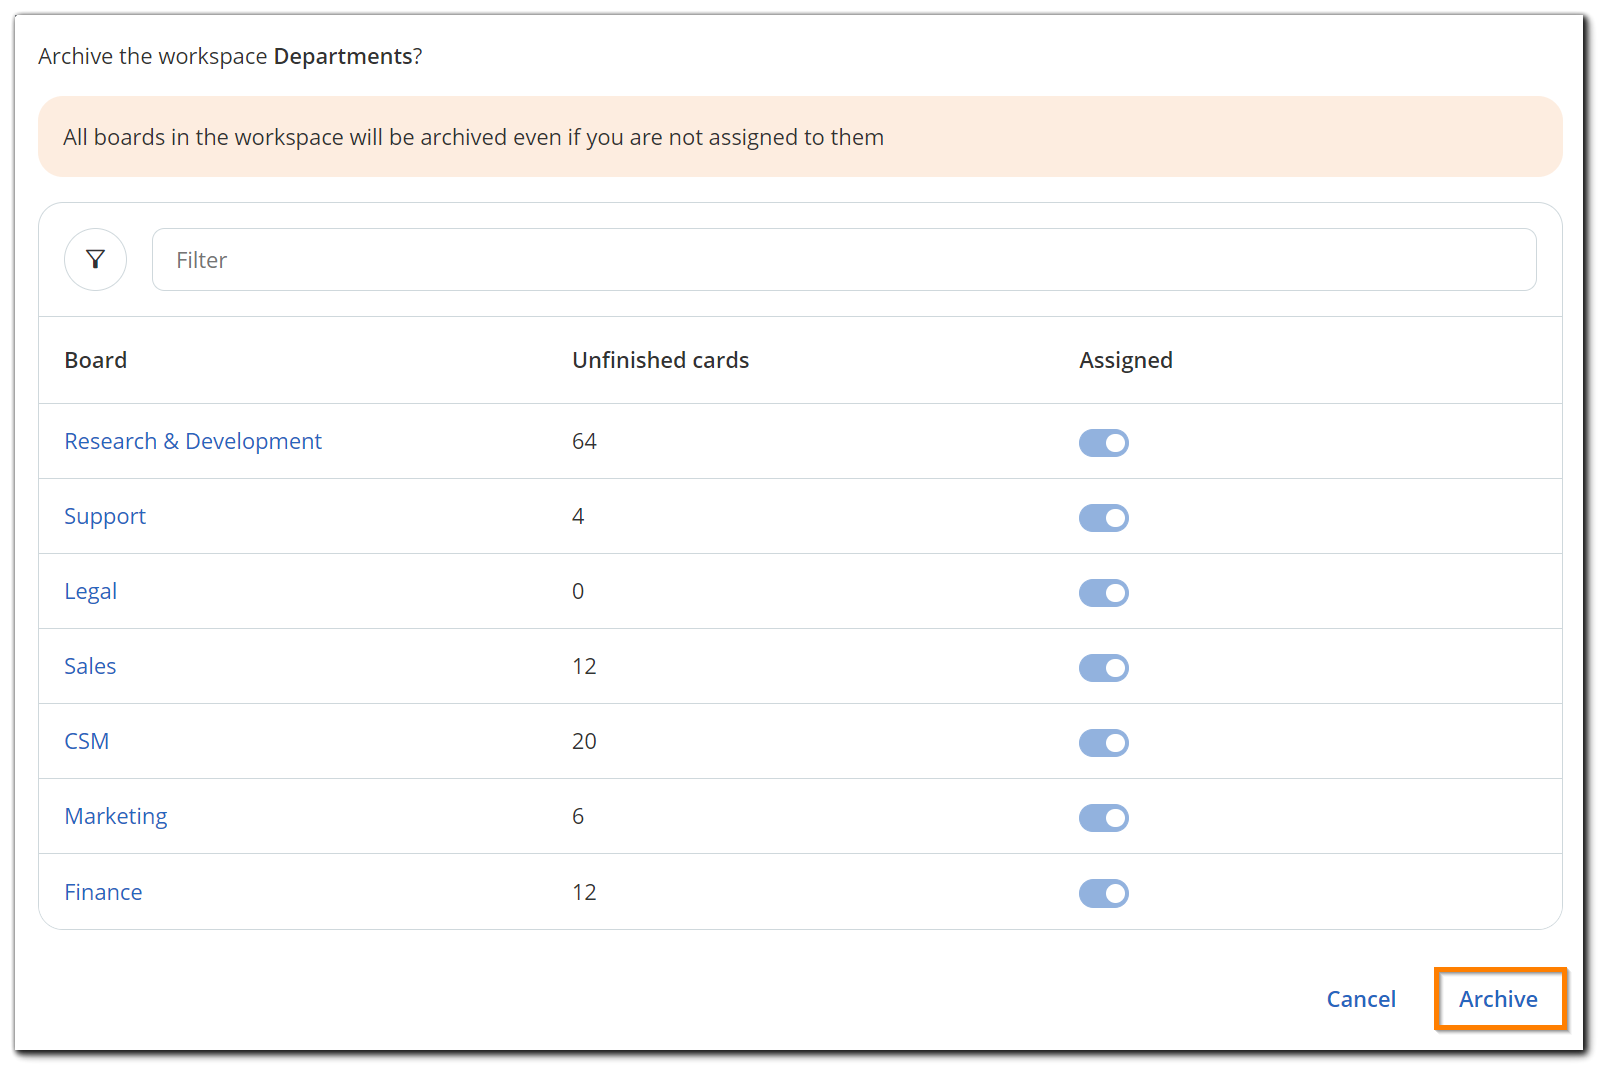Toggle Assigned switch for Sales board
This screenshot has width=1610, height=1077.
click(1103, 668)
